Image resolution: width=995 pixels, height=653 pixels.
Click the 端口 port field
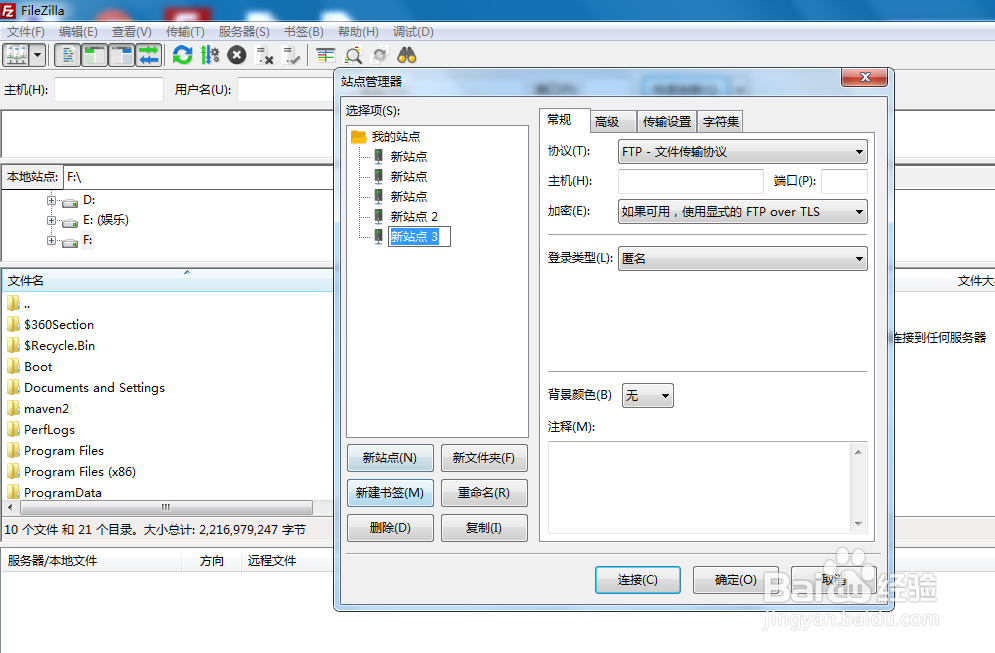844,181
